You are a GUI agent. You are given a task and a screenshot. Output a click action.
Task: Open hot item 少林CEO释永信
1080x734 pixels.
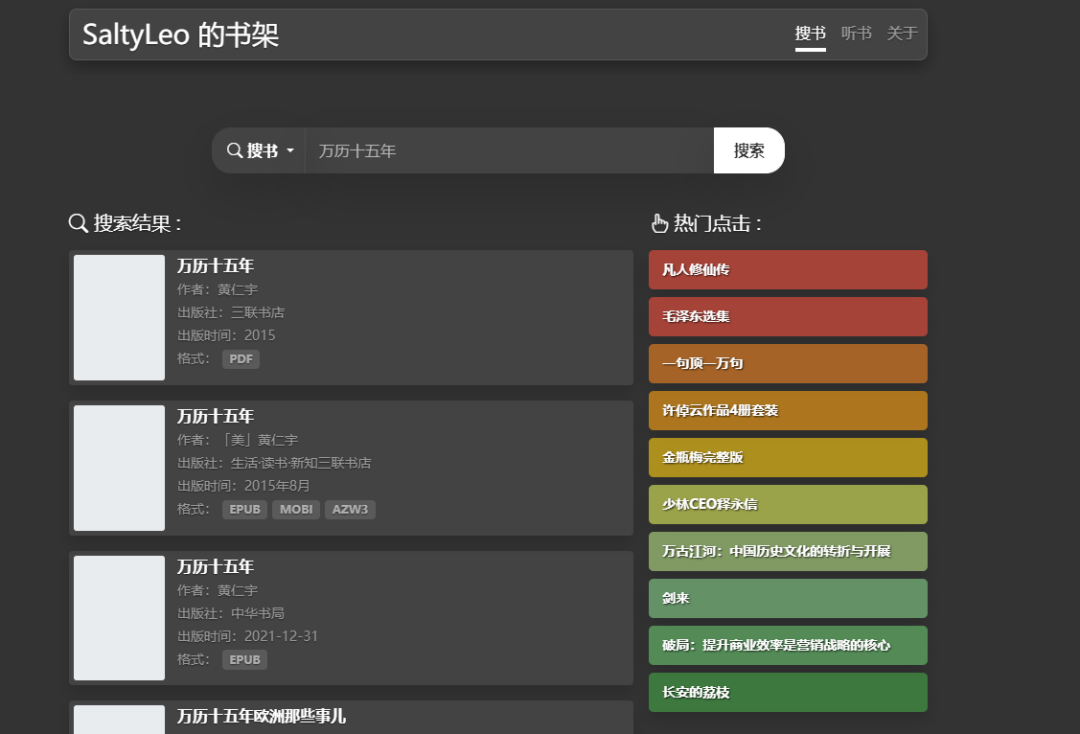click(787, 505)
